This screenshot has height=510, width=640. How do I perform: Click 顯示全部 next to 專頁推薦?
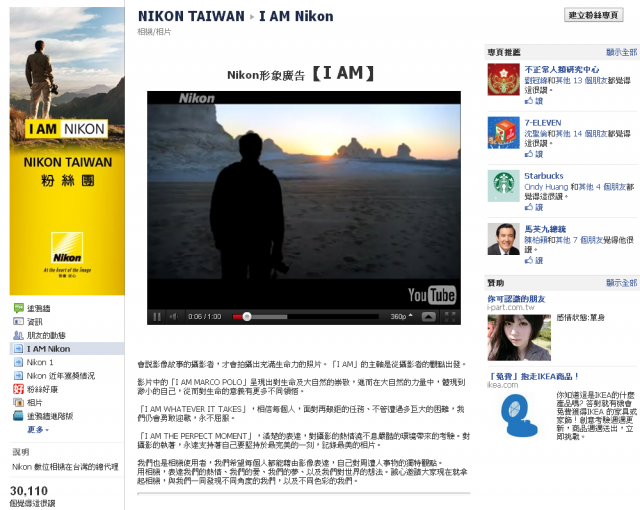(621, 52)
